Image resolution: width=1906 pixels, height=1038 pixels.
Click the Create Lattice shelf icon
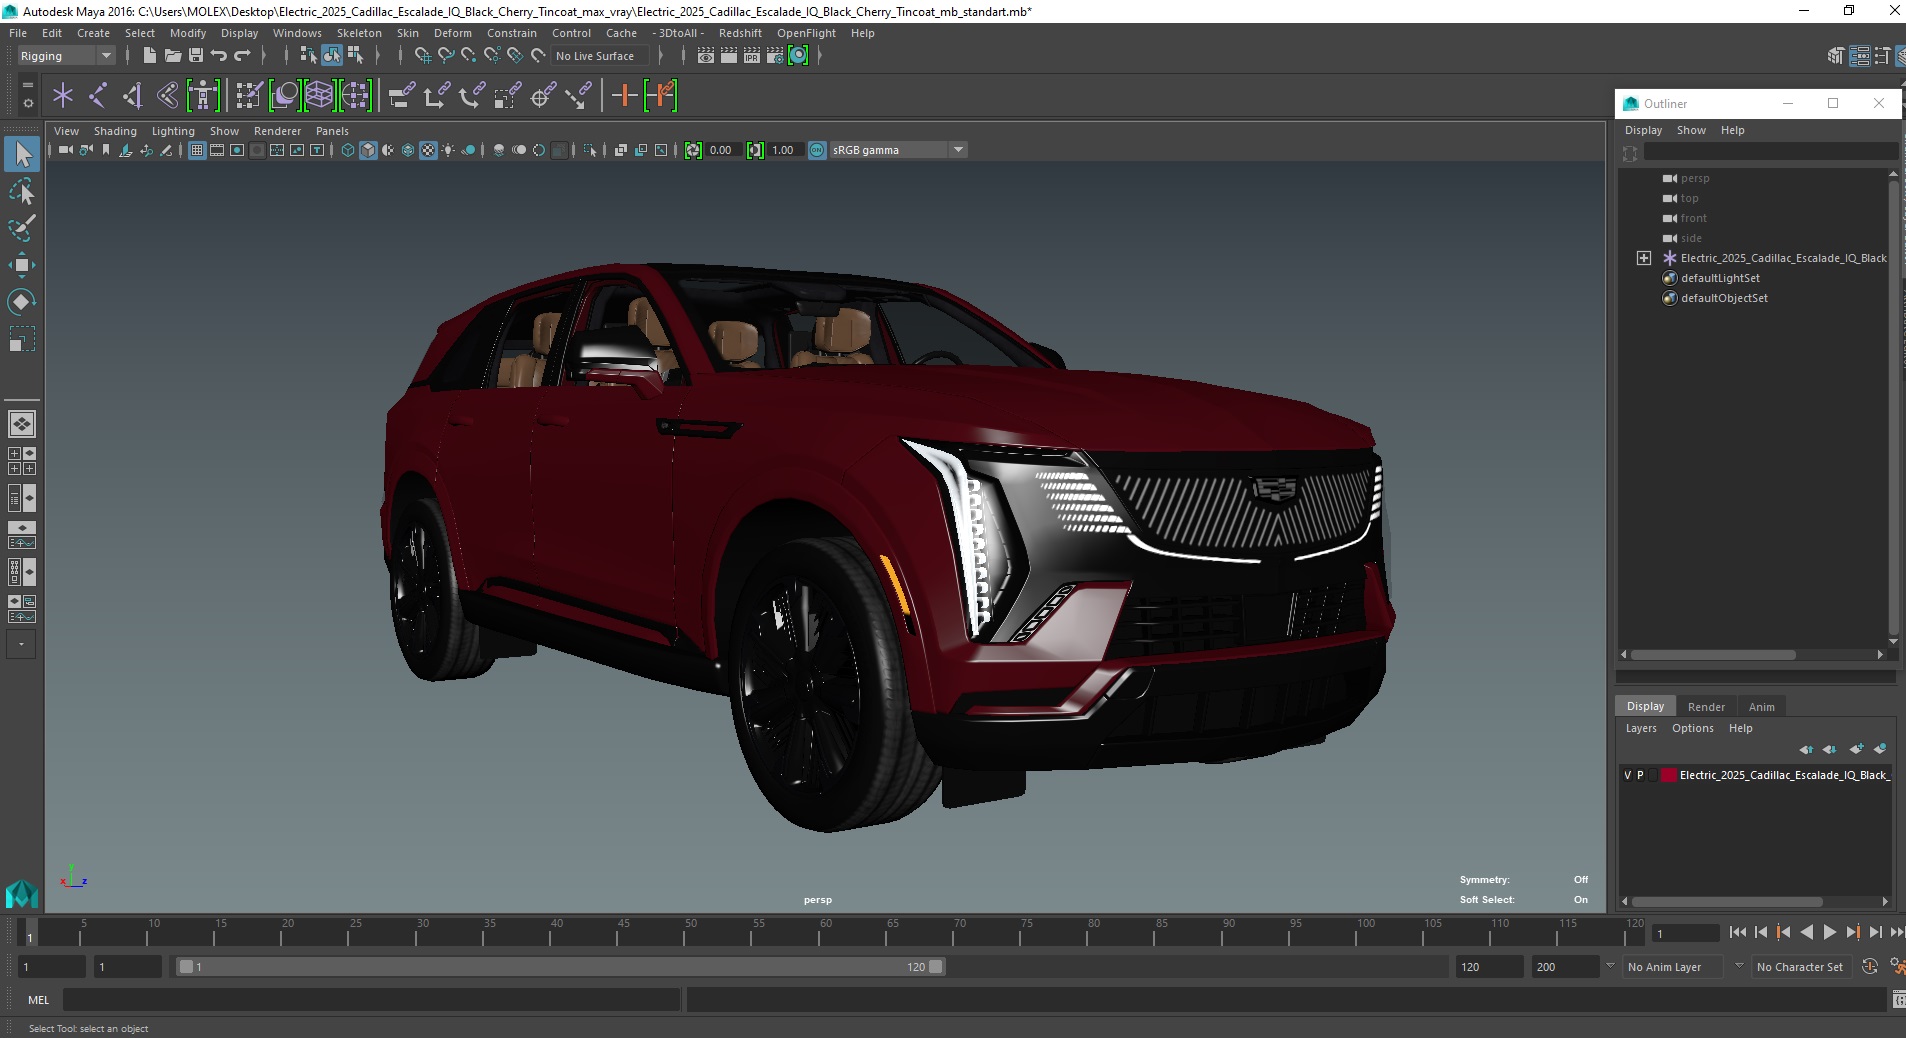319,96
